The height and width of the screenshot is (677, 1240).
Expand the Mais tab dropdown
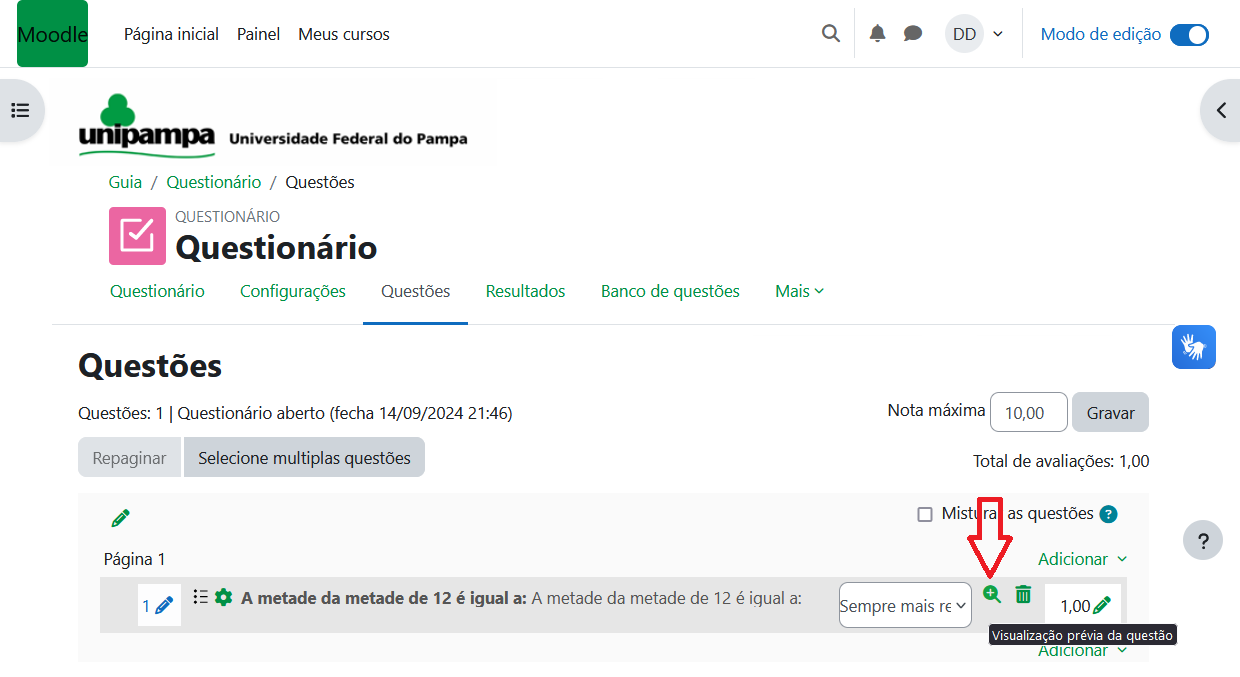(x=799, y=291)
